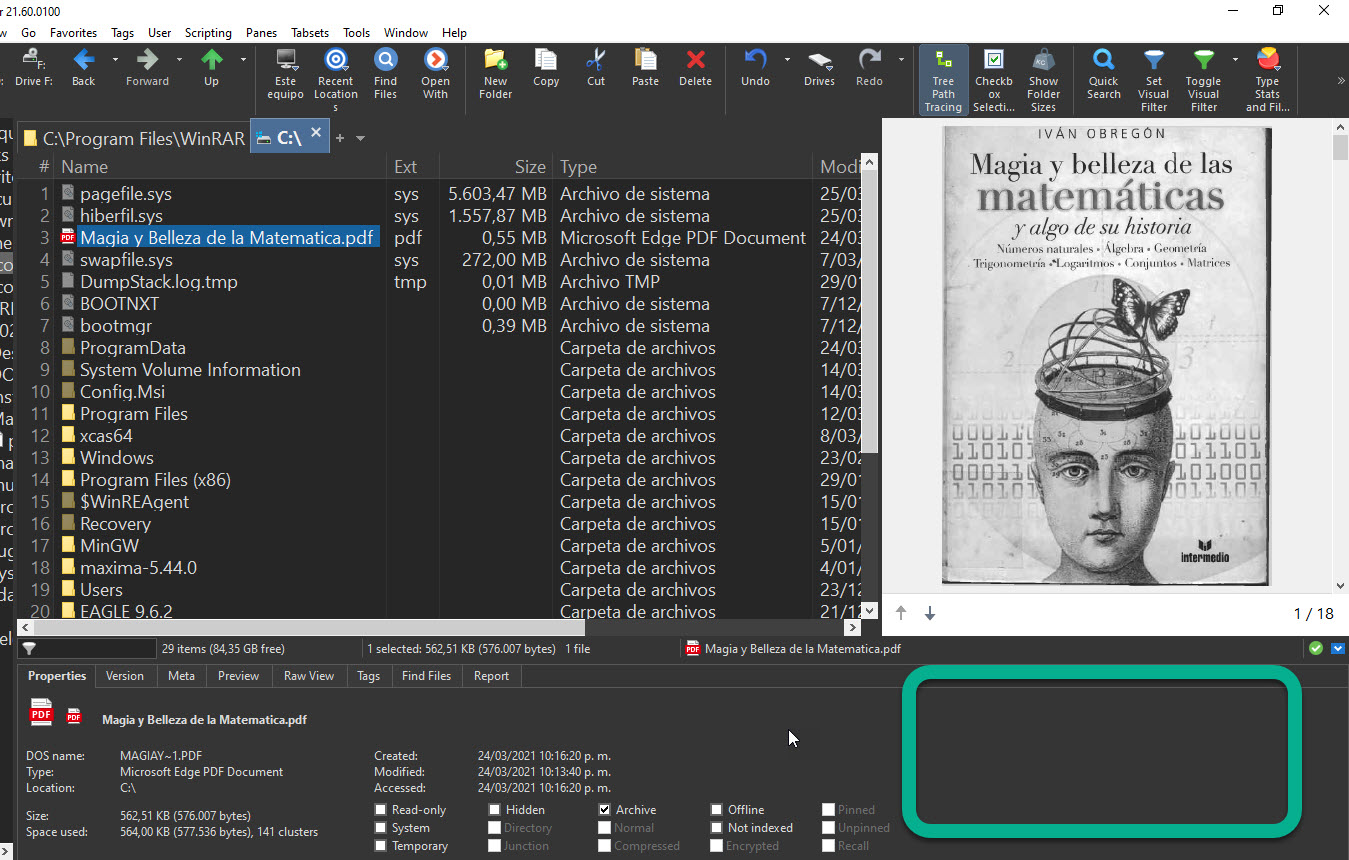1349x860 pixels.
Task: Open the blue info panel dropdown
Action: pos(1338,648)
